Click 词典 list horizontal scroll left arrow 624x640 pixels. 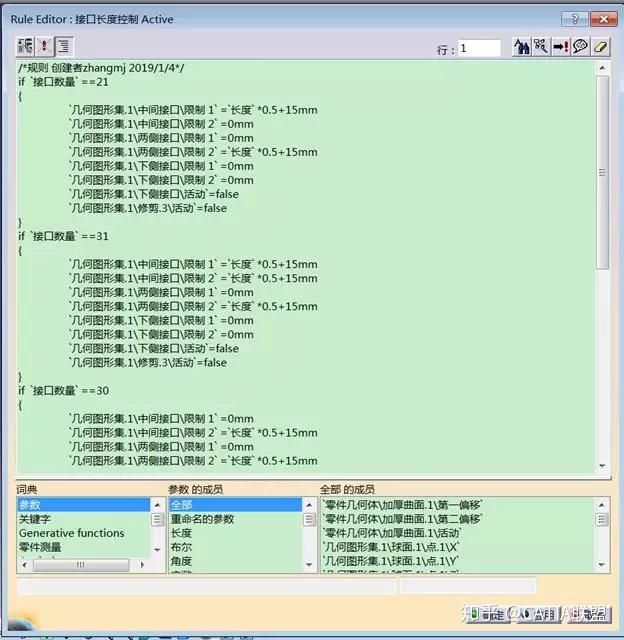tap(24, 565)
